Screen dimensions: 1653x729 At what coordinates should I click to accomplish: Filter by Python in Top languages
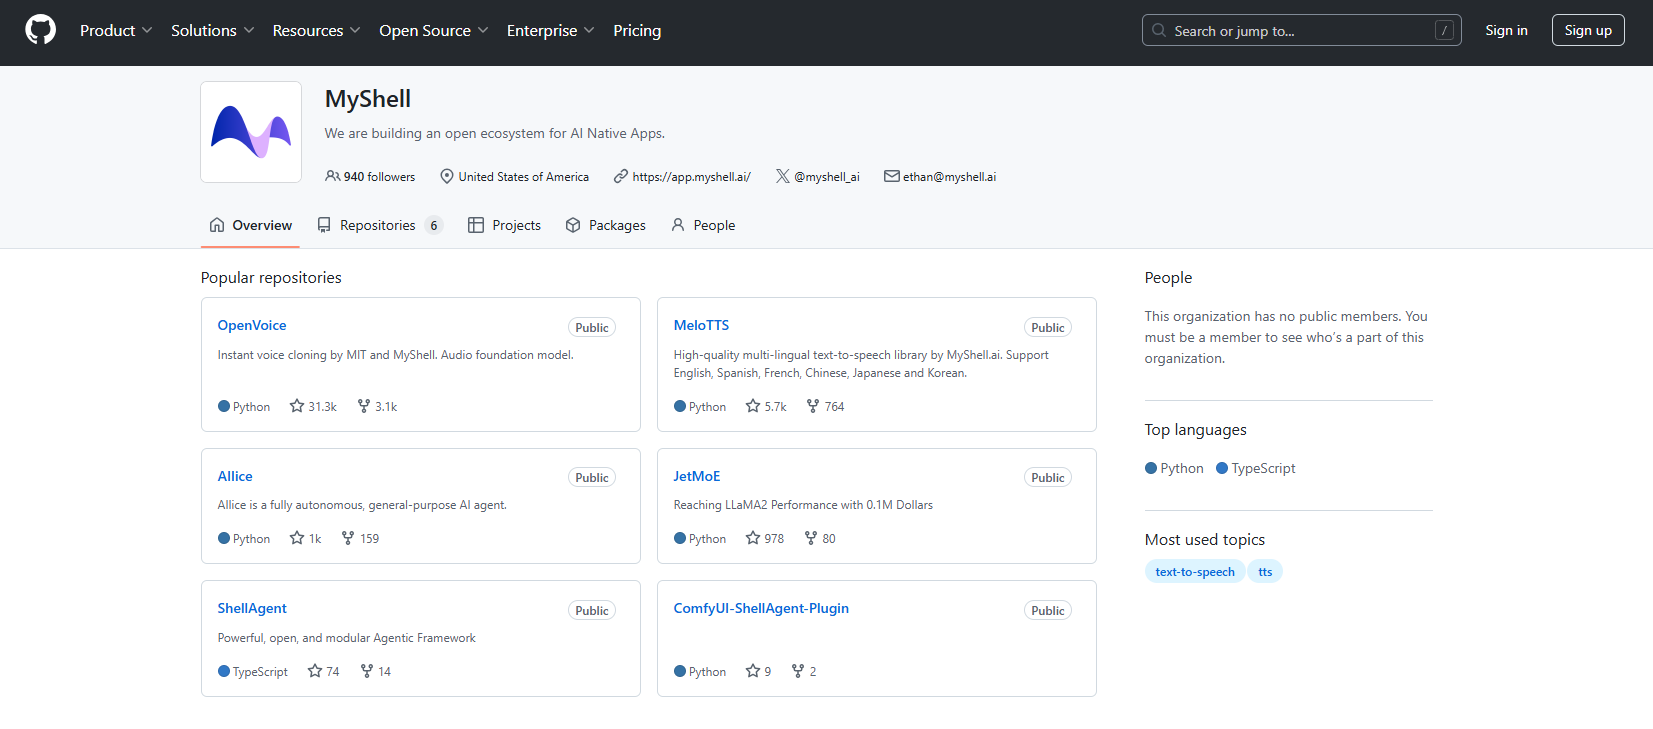point(1174,468)
